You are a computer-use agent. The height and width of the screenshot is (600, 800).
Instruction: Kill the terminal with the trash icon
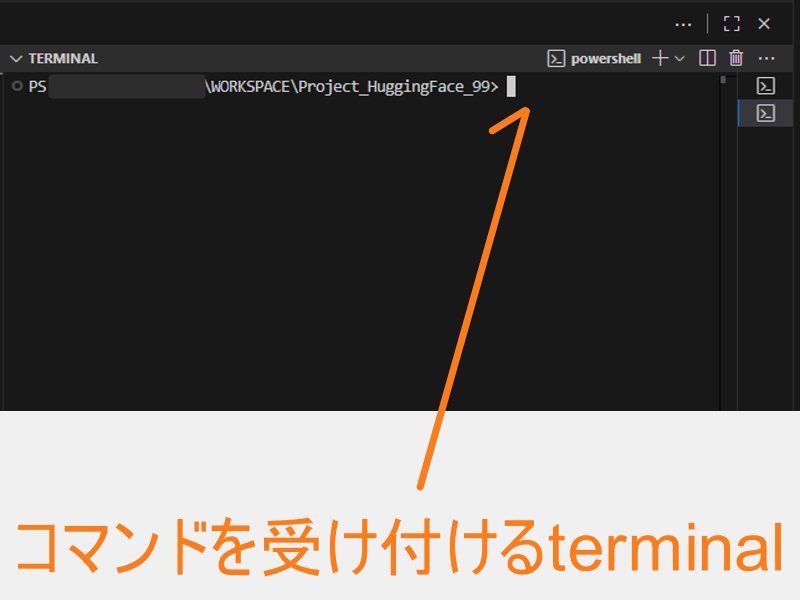(x=735, y=58)
